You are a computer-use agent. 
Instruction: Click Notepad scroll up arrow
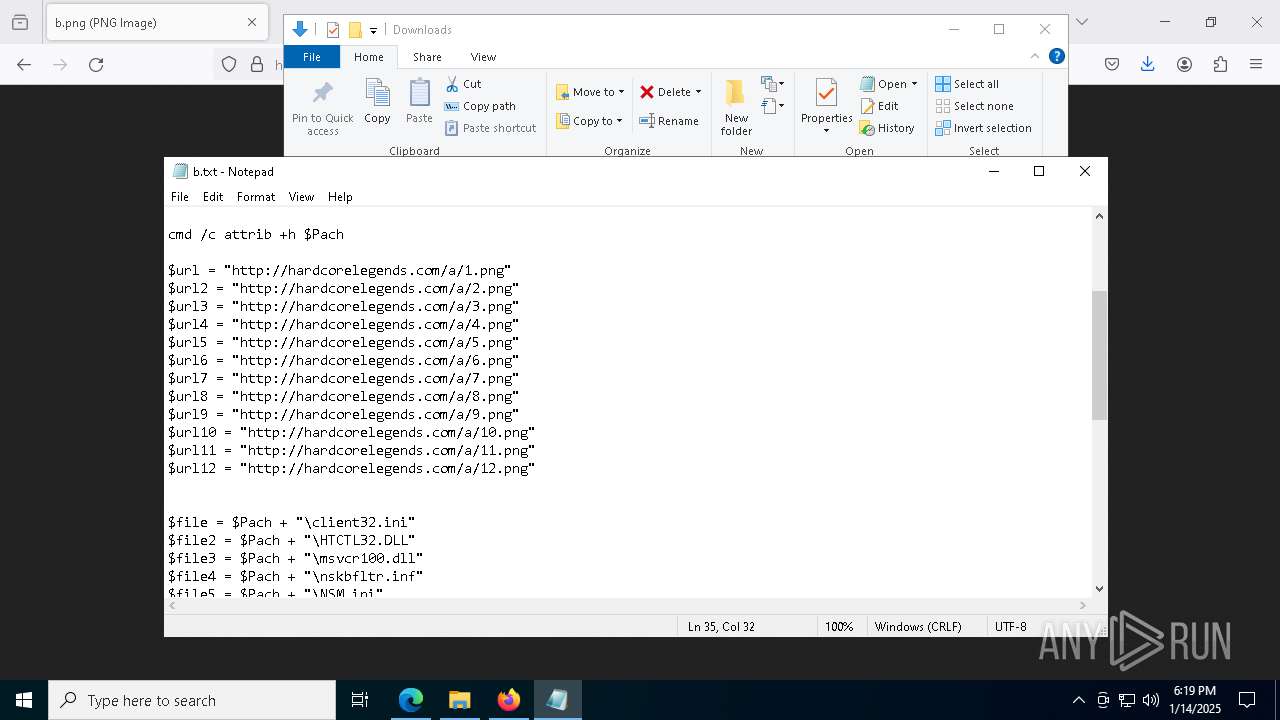1099,216
